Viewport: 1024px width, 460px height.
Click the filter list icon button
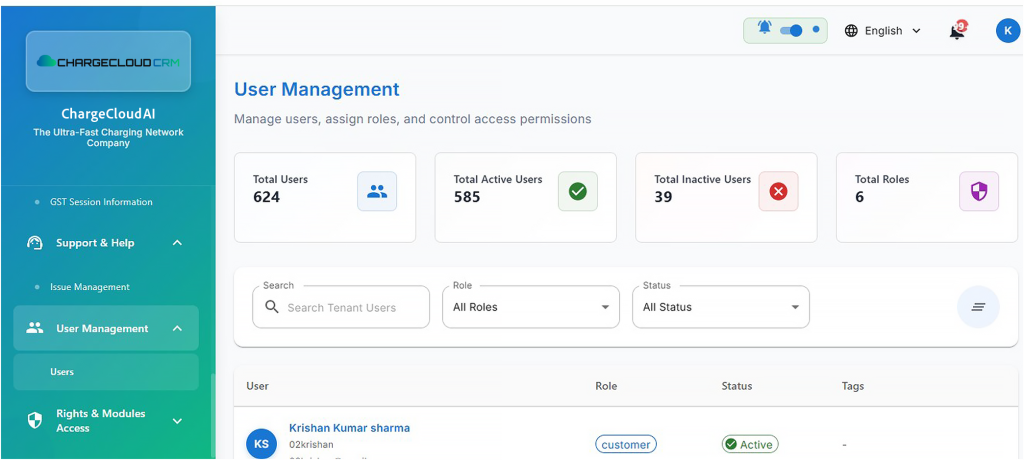click(978, 307)
